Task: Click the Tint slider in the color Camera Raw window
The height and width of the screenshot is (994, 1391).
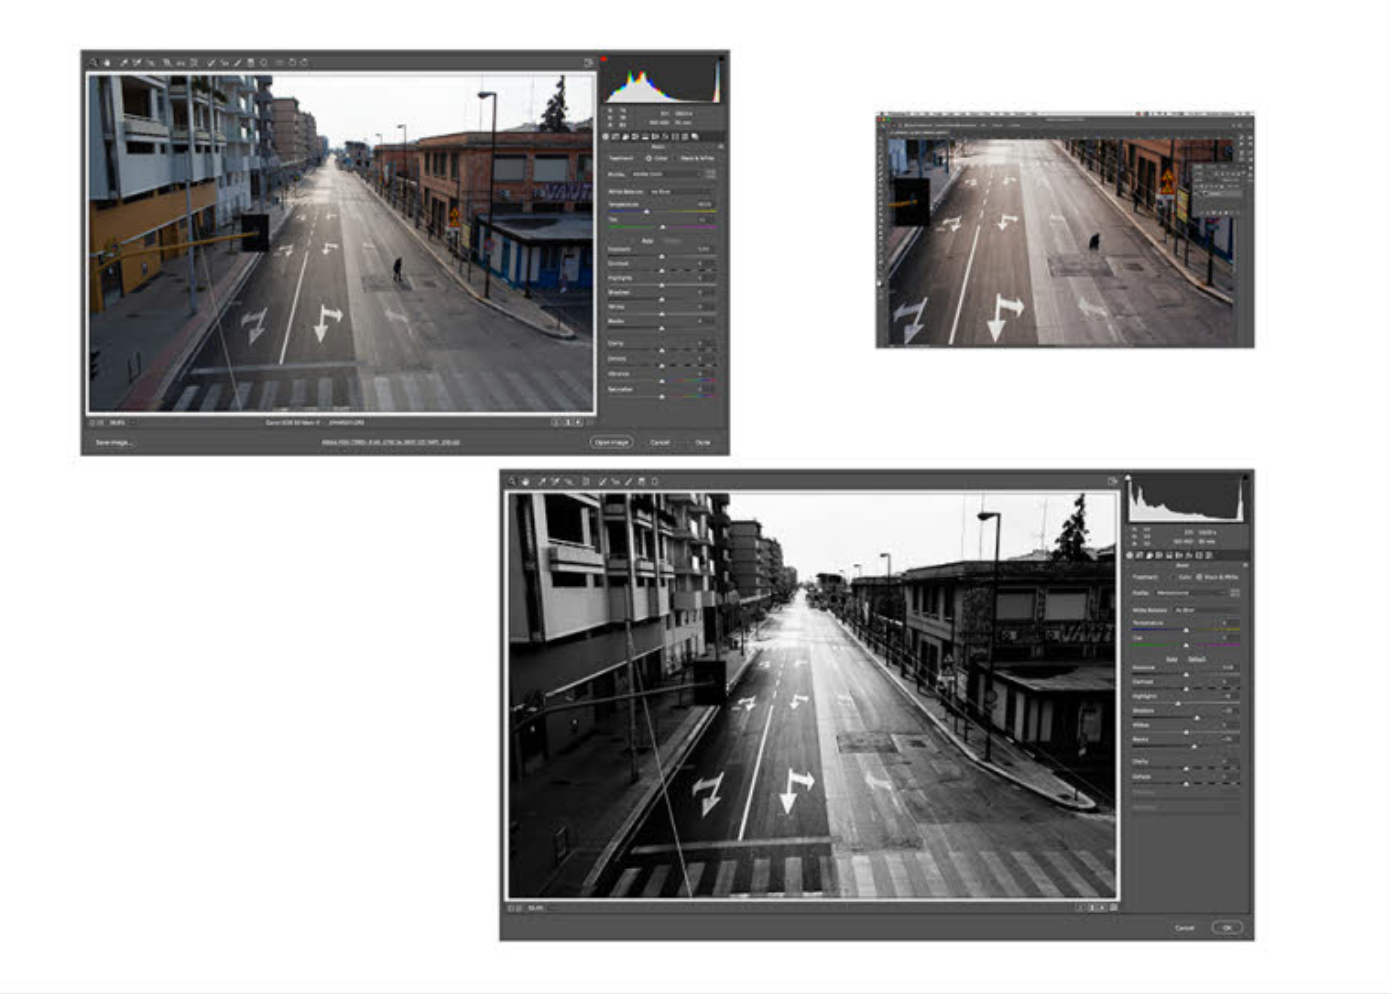Action: [662, 227]
